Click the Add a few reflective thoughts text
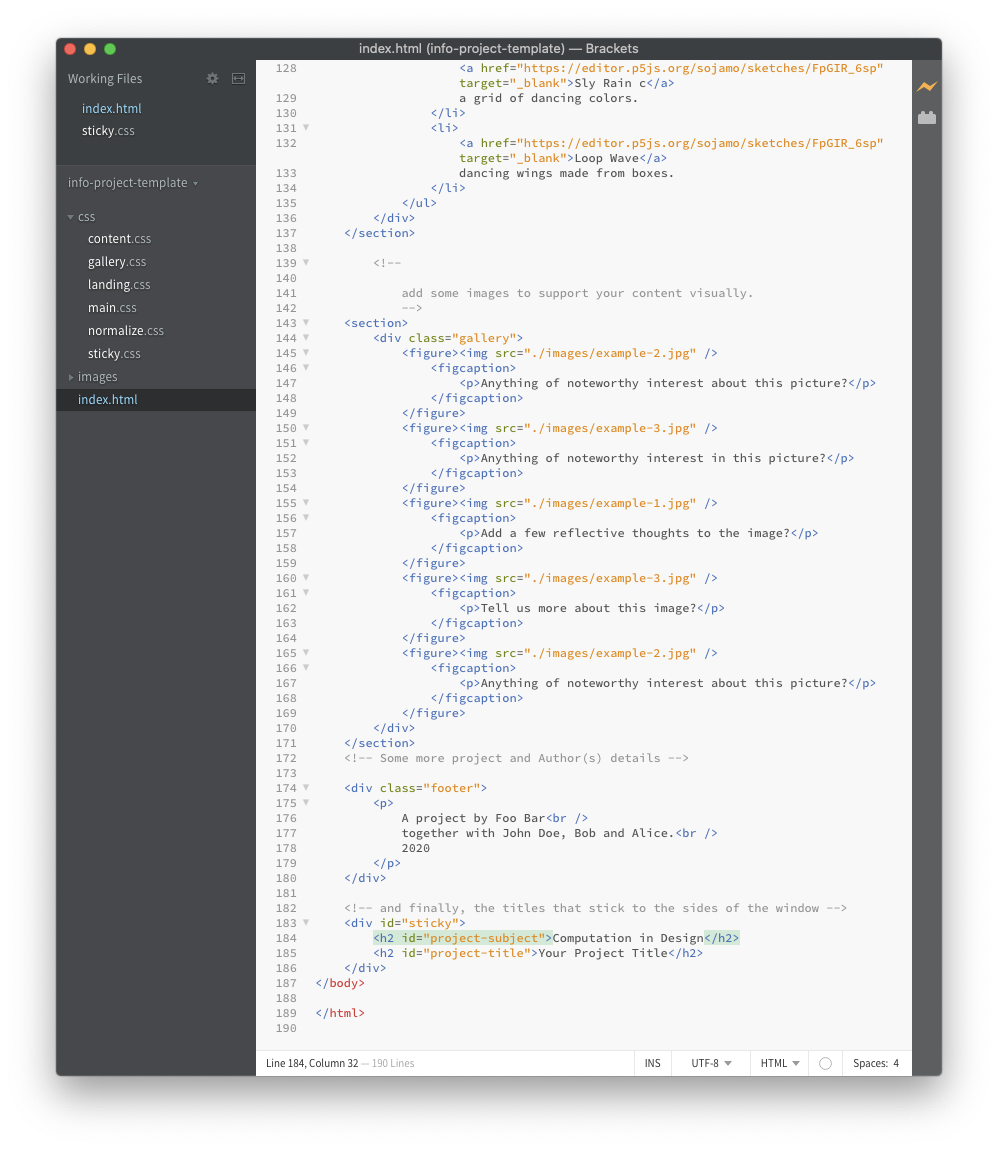Screen dimensions: 998x1150 pos(636,533)
